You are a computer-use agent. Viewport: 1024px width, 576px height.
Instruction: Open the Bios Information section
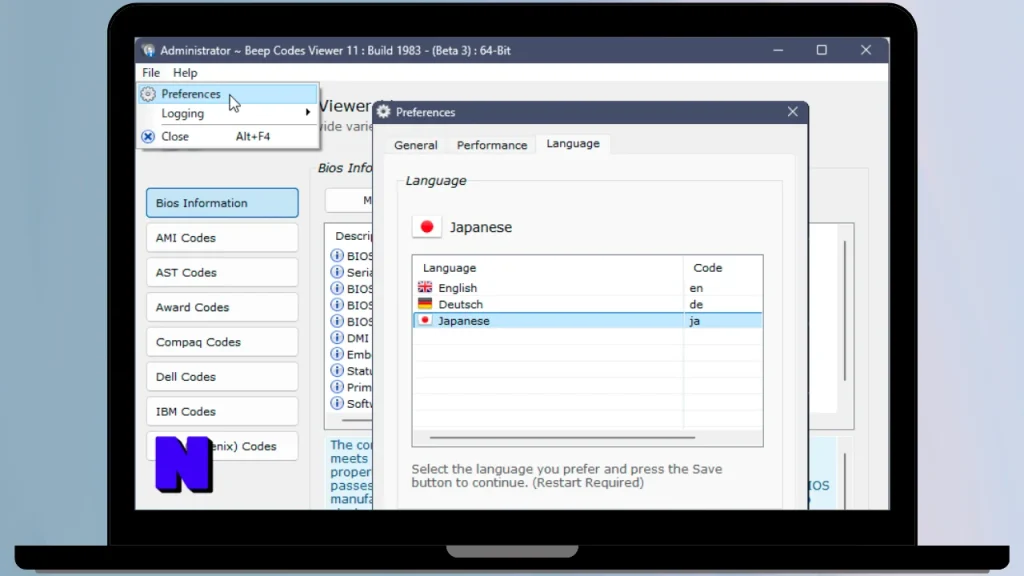(x=222, y=203)
